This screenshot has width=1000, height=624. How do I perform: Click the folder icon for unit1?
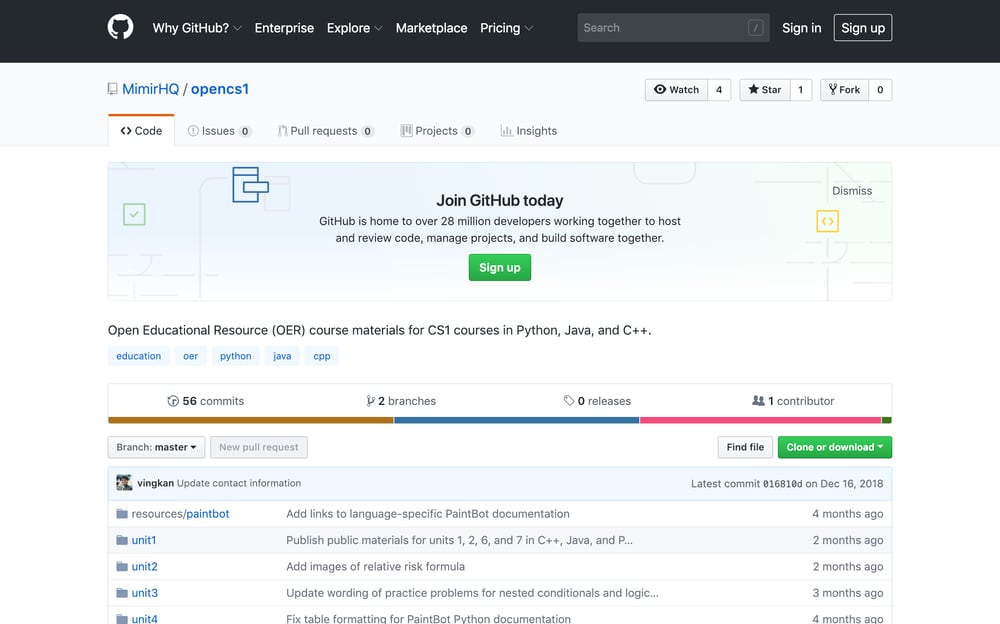(122, 540)
